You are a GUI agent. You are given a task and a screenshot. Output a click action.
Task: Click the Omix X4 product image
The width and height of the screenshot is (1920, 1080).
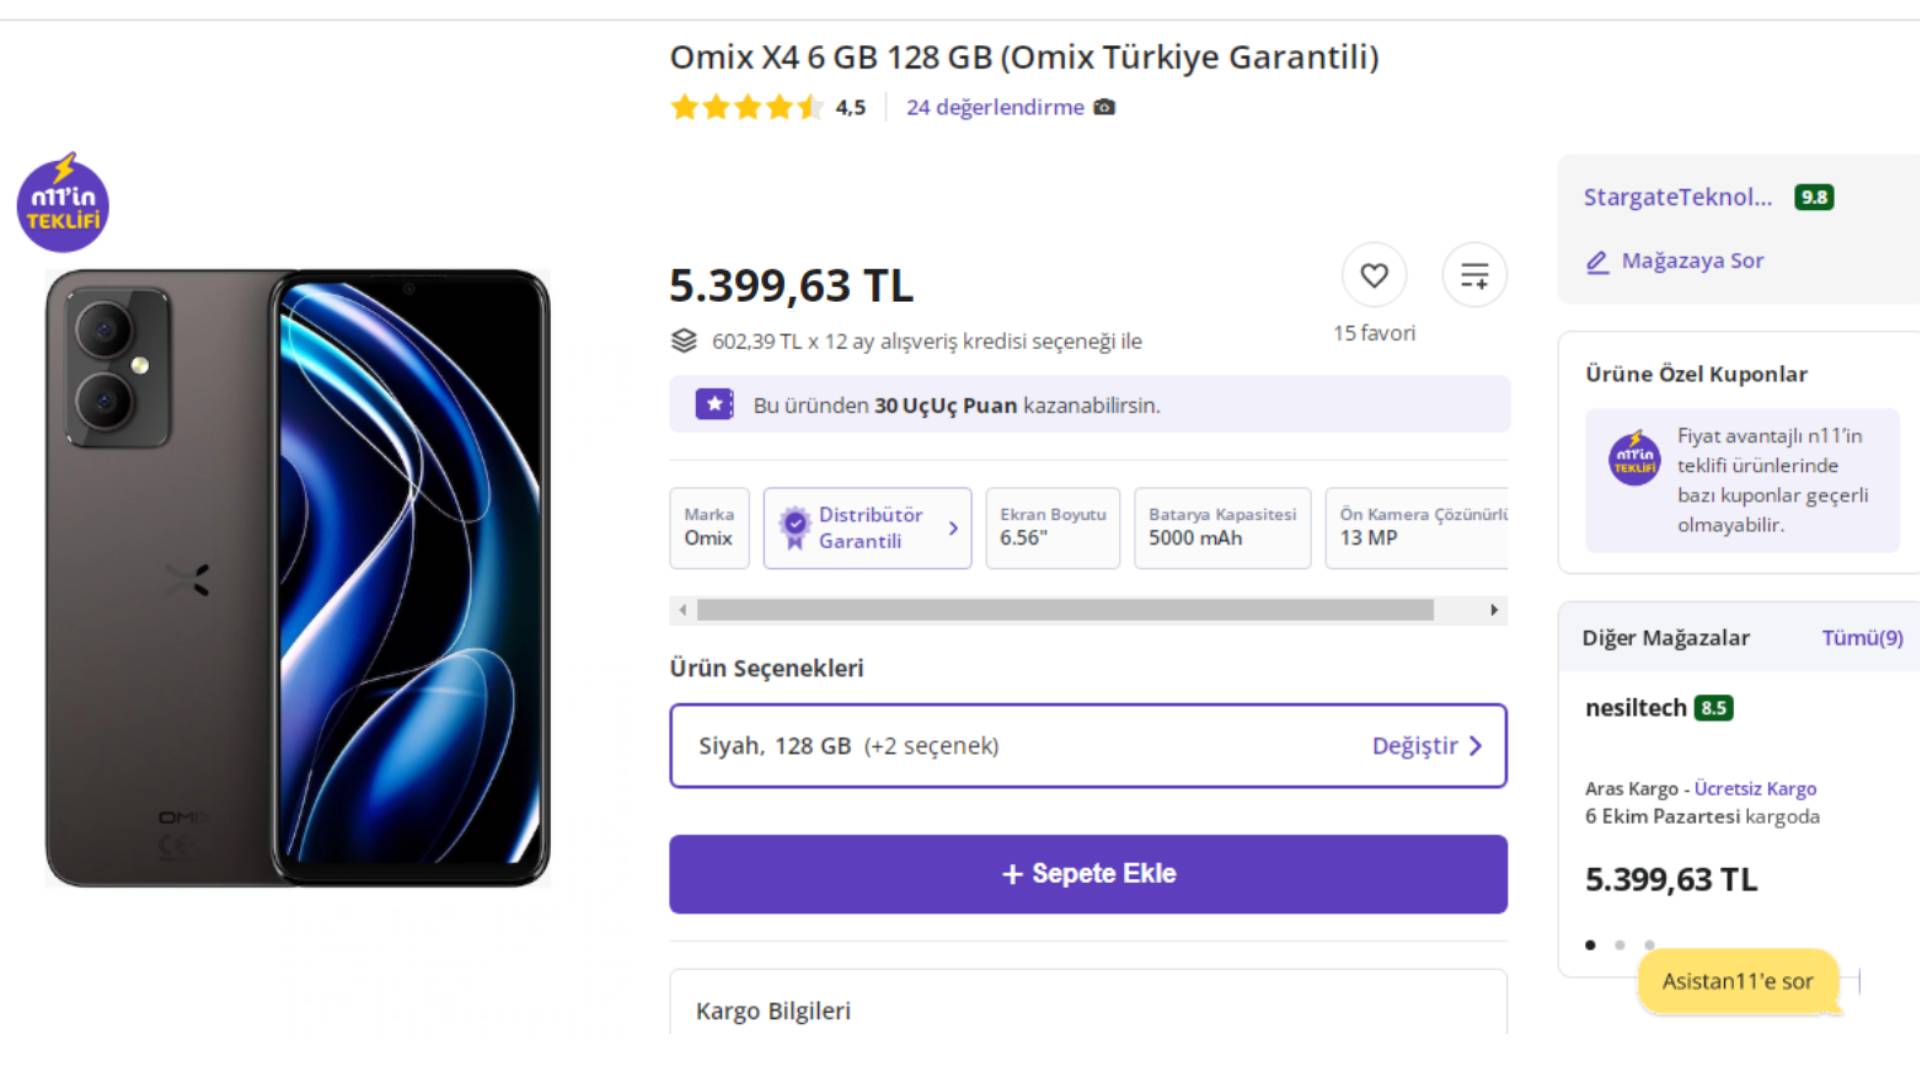[298, 578]
